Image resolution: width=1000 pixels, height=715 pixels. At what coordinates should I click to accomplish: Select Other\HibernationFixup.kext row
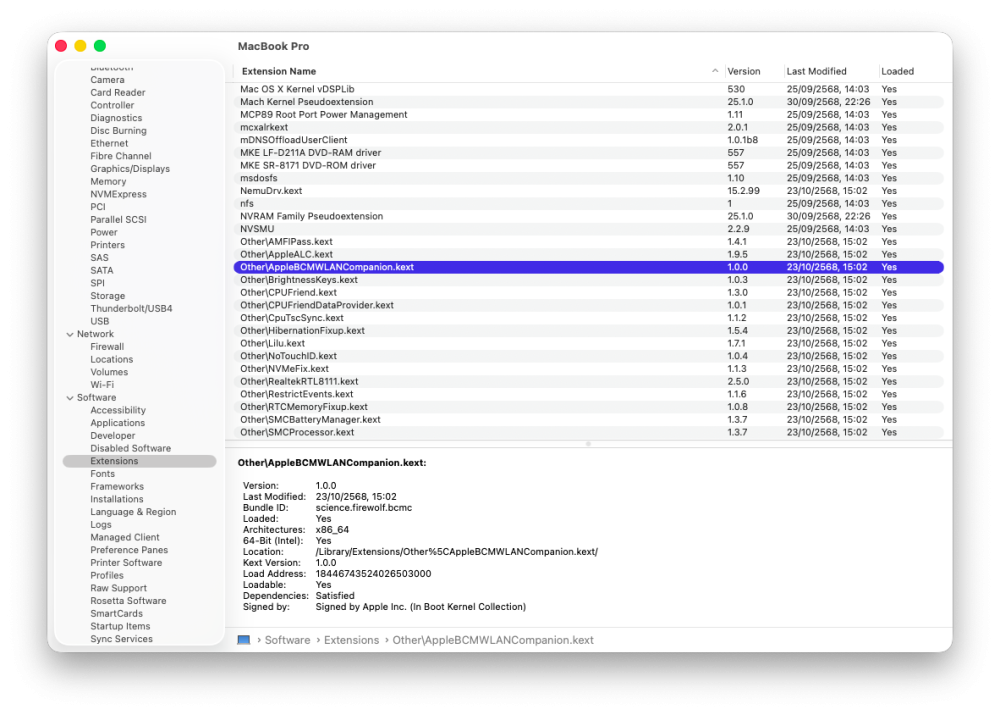(589, 330)
